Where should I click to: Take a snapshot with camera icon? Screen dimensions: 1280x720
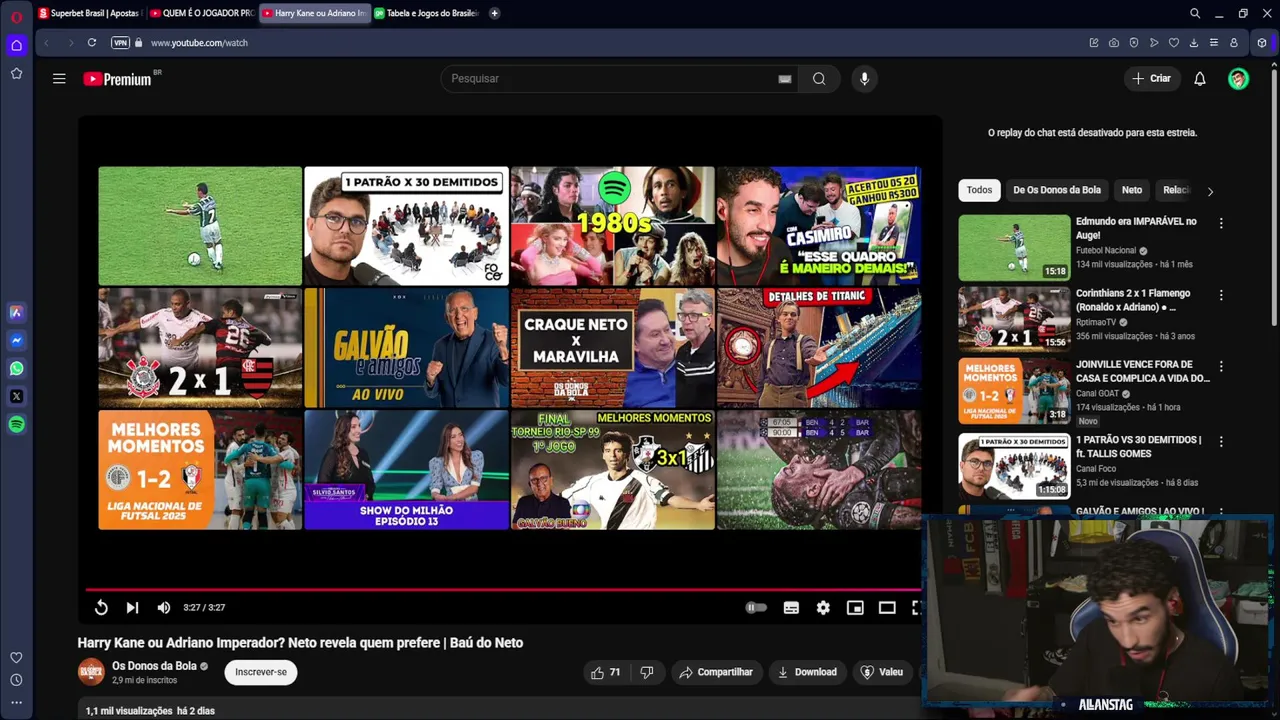coord(1114,43)
